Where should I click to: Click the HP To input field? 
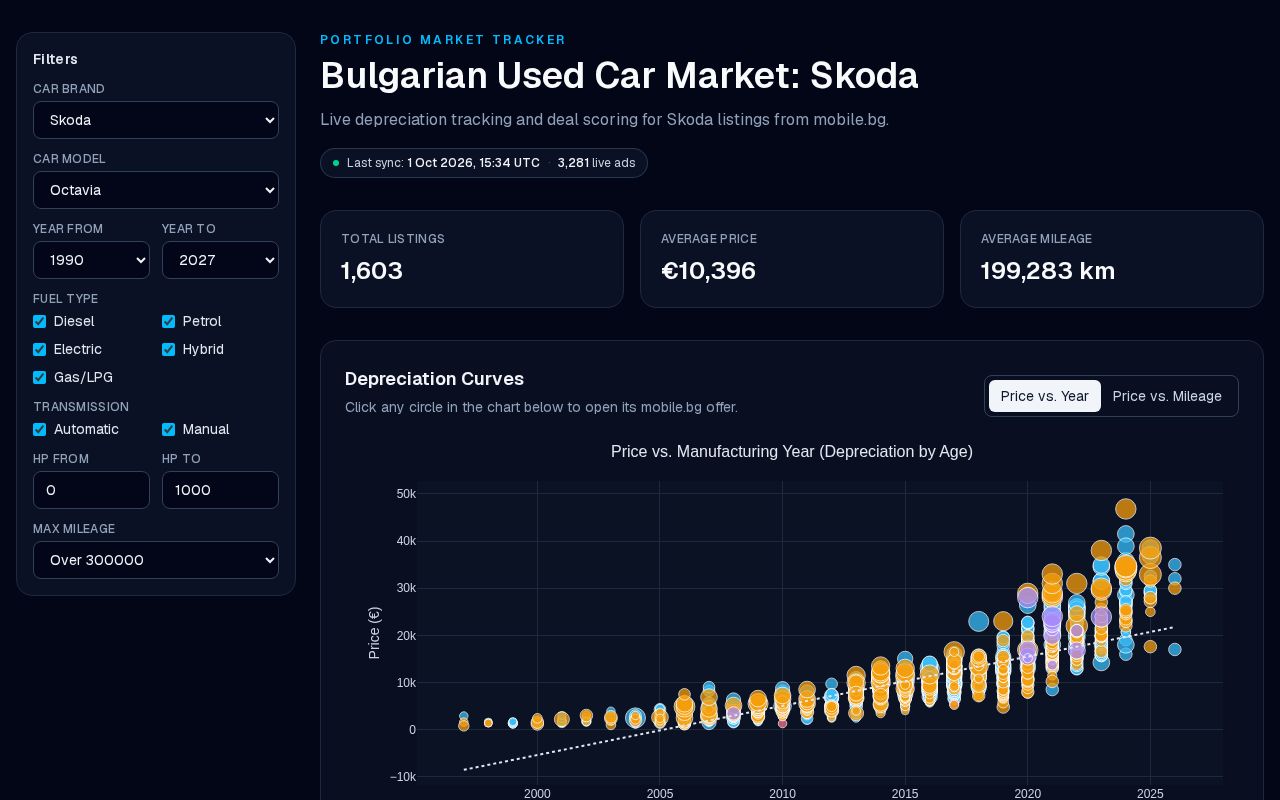click(x=220, y=490)
